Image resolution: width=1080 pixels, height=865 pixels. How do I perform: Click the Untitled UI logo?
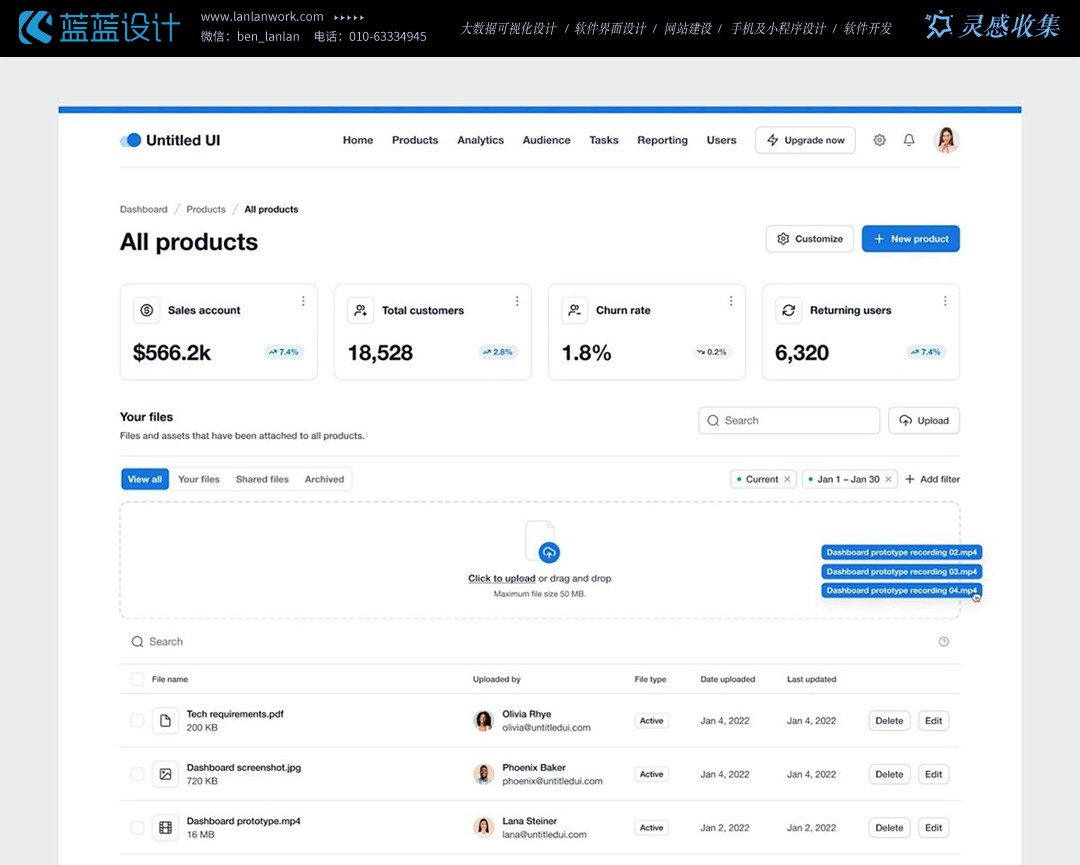(170, 140)
